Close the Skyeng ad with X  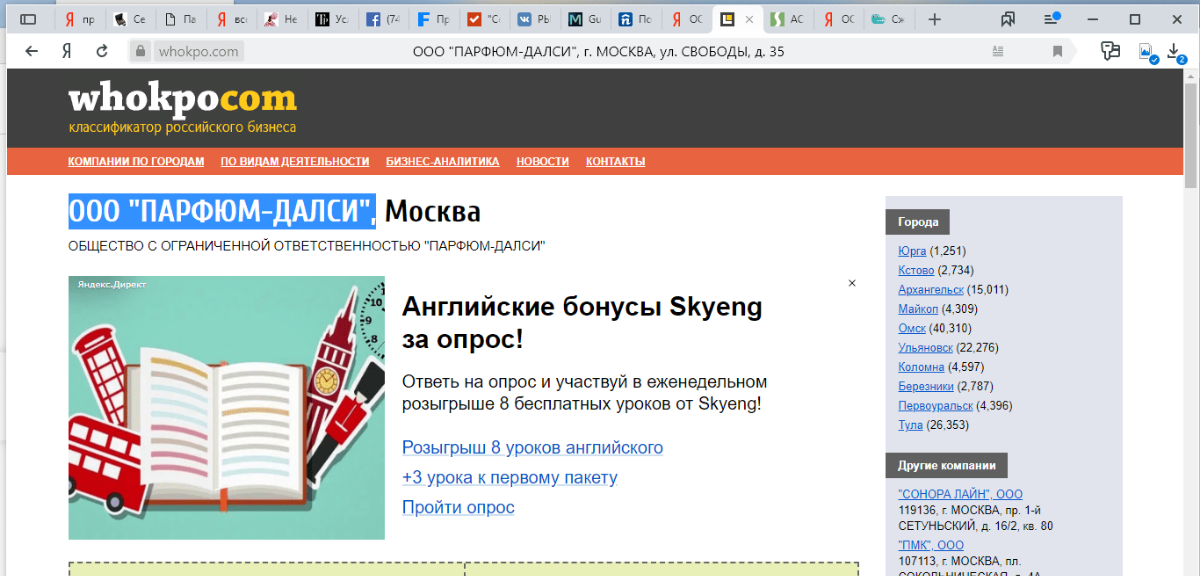(852, 283)
